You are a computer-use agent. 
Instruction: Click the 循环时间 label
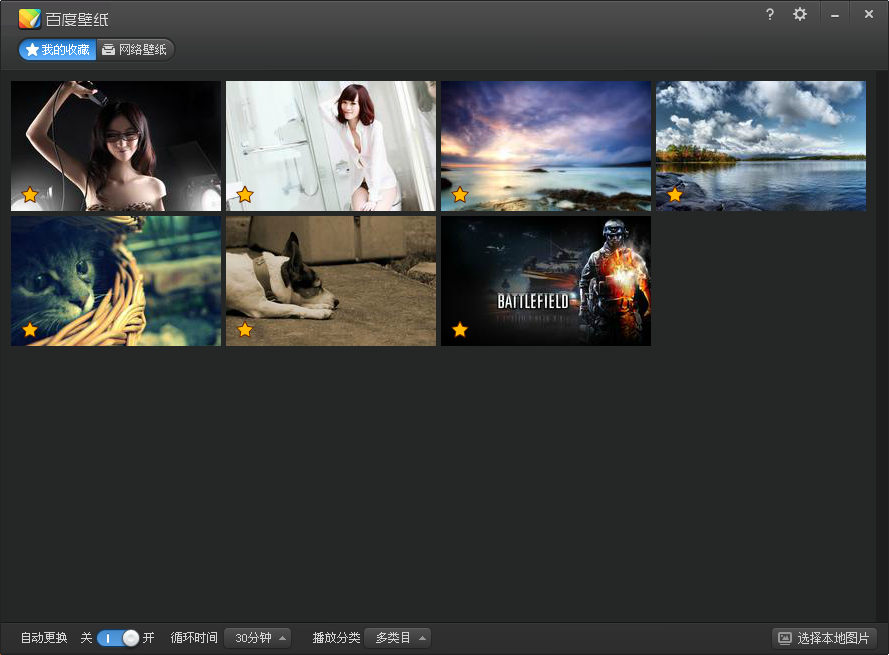coord(194,638)
